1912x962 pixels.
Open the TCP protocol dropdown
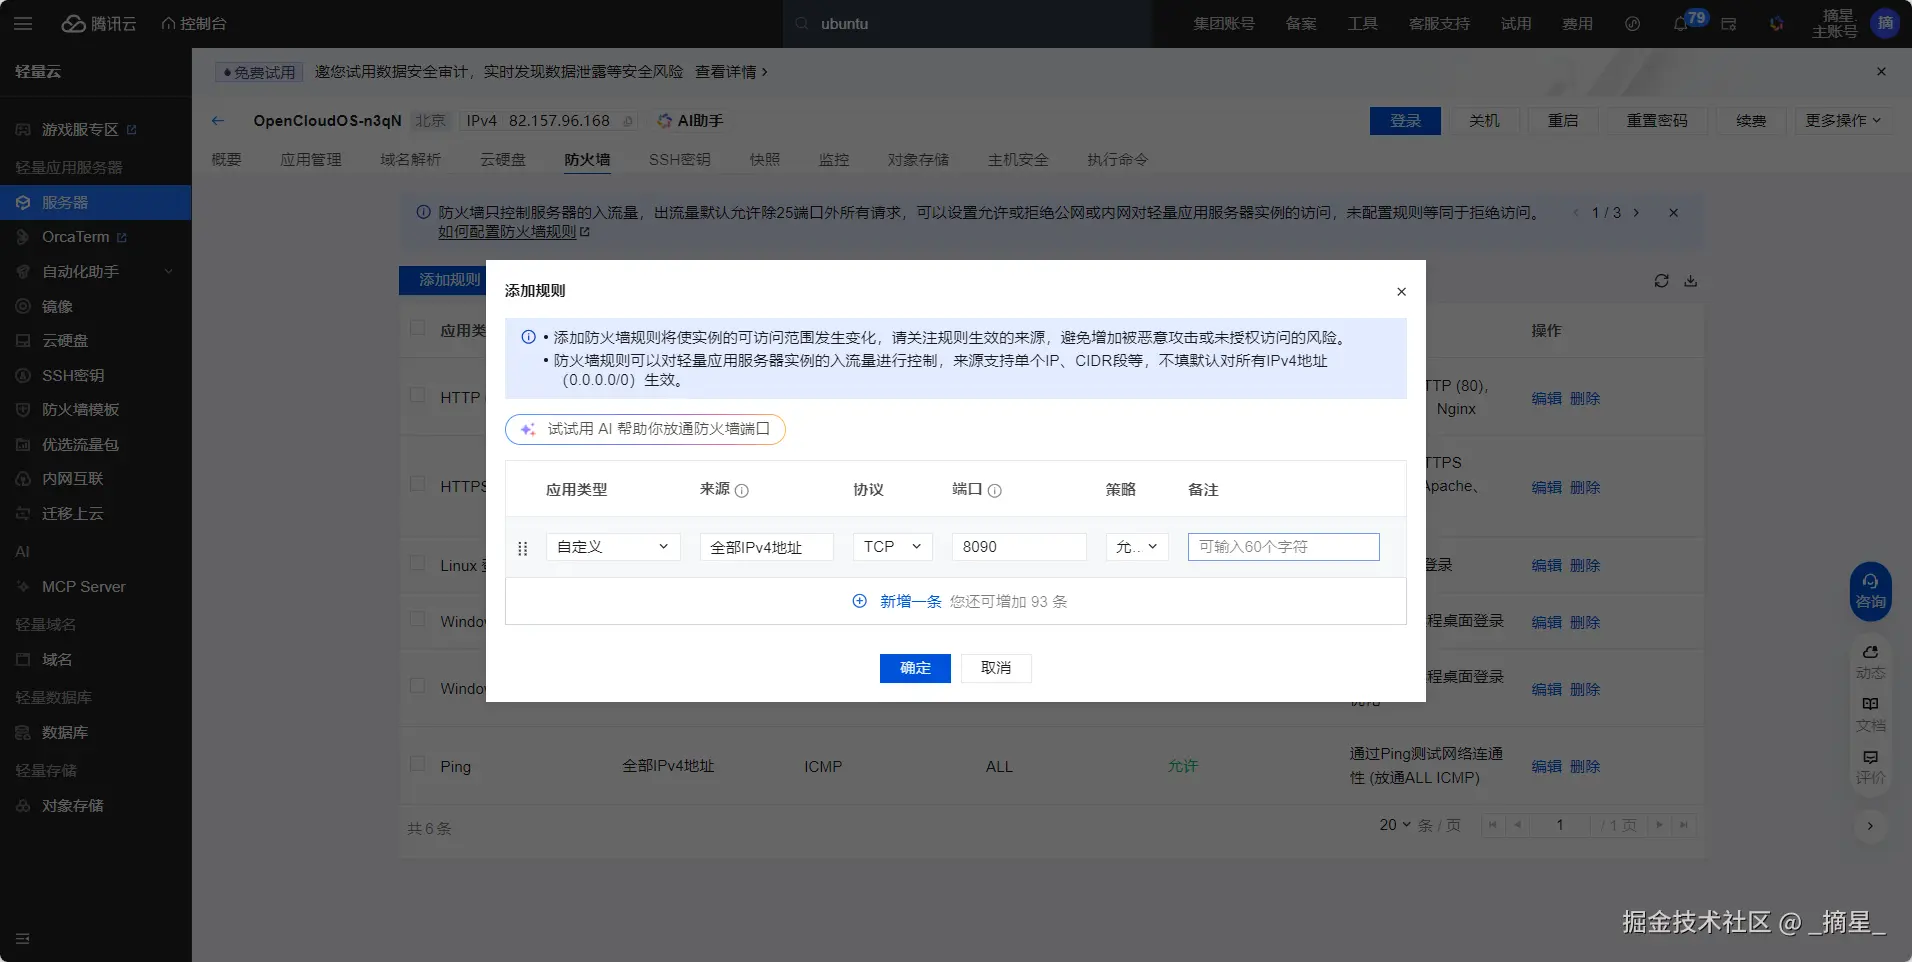coord(892,547)
